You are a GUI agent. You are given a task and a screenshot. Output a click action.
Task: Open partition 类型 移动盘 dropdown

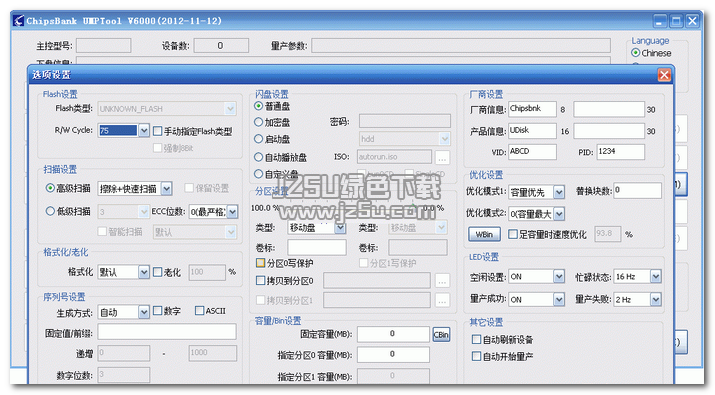340,228
